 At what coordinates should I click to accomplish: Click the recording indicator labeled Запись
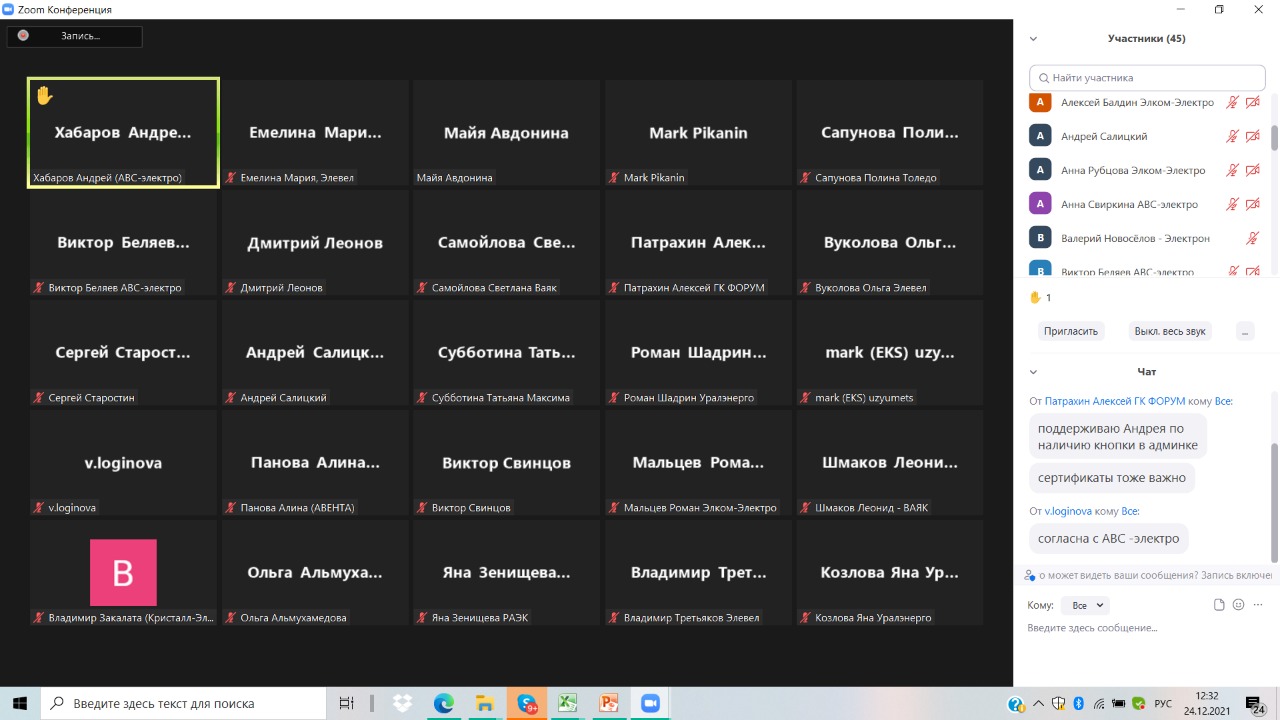click(x=75, y=36)
